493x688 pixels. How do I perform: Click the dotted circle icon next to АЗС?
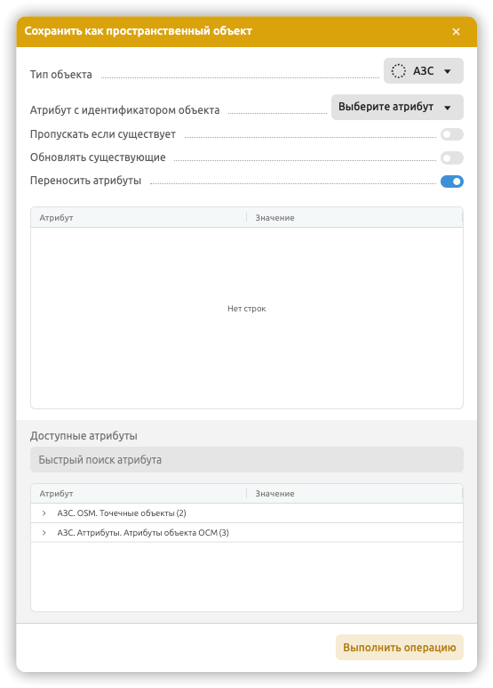(398, 71)
